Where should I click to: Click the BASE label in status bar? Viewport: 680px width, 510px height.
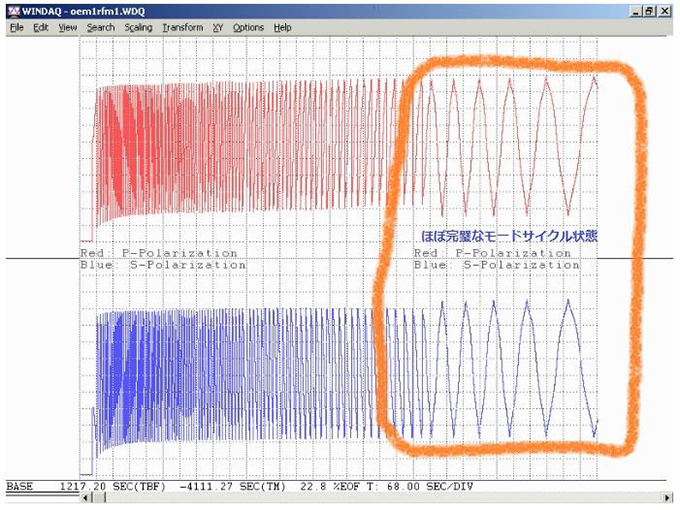(x=20, y=486)
